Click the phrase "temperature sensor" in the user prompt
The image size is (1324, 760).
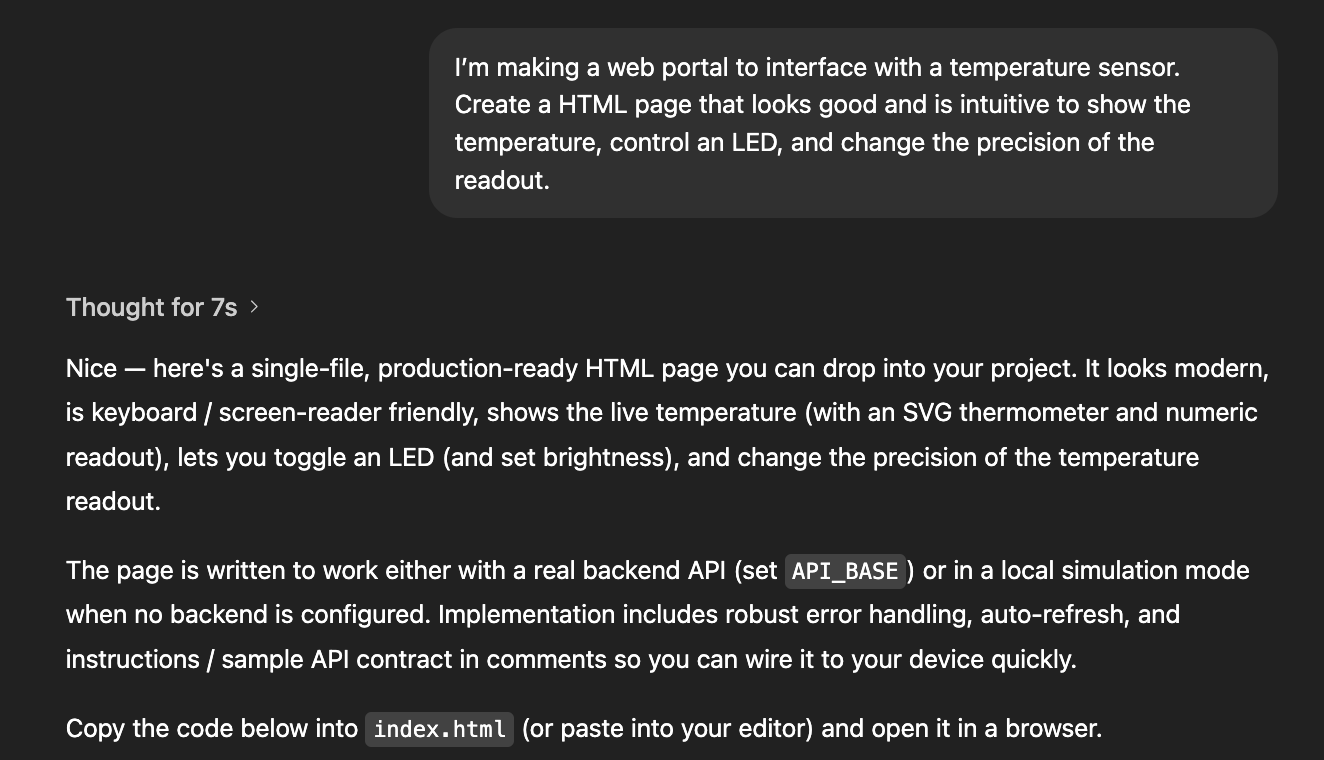tap(1064, 67)
